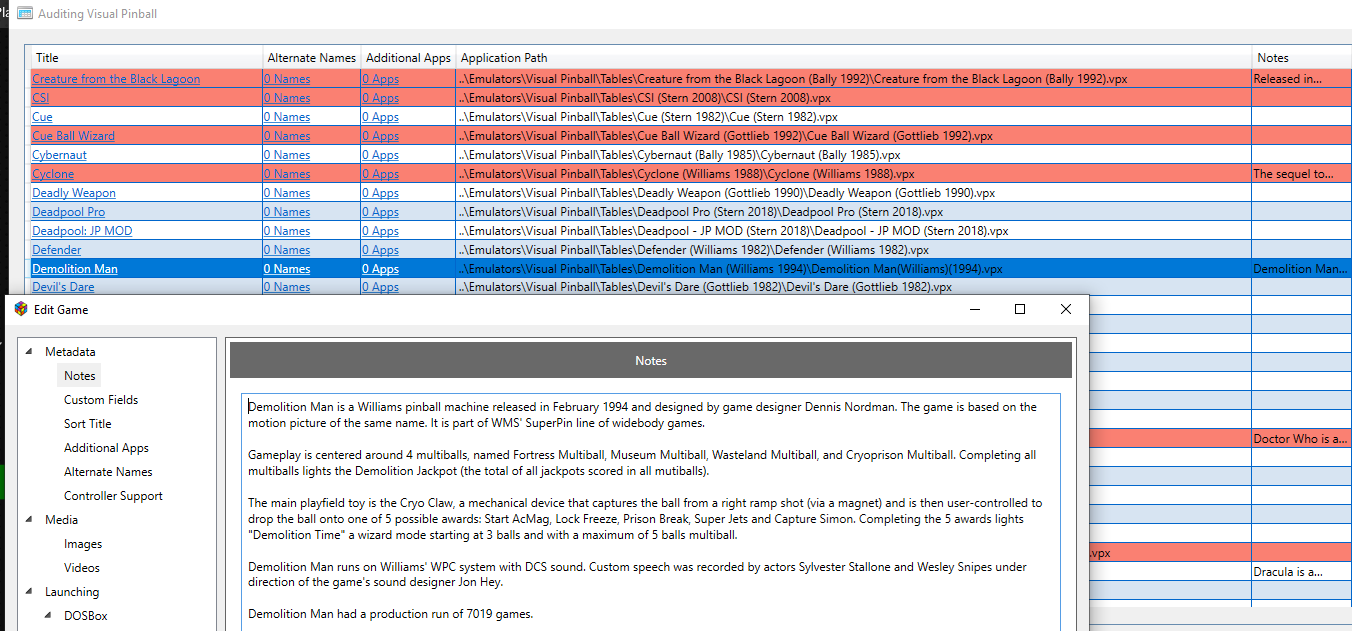
Task: Select Videos under Media
Action: pos(82,568)
